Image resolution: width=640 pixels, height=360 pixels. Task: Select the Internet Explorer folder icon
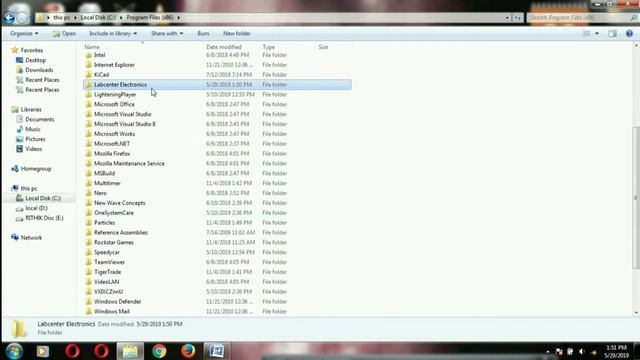[x=89, y=64]
